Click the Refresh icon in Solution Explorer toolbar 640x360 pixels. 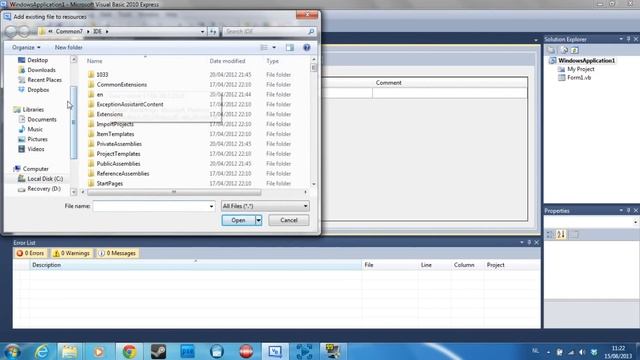(x=575, y=50)
